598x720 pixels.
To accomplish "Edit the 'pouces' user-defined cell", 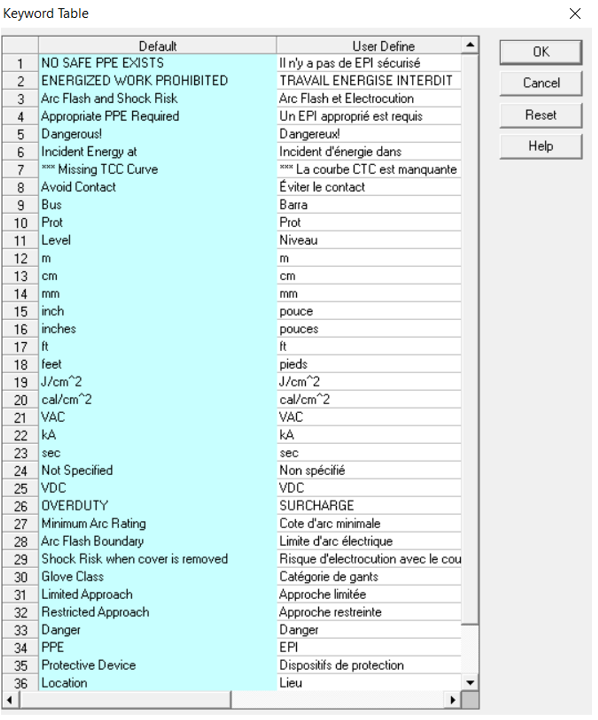I will (x=369, y=329).
